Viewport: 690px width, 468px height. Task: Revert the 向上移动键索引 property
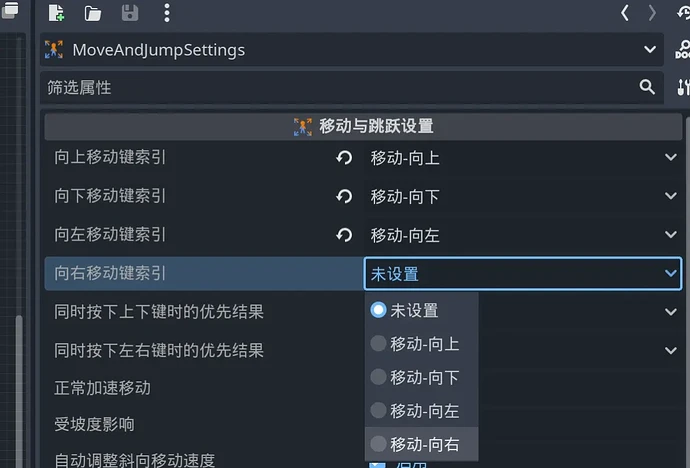tap(344, 158)
